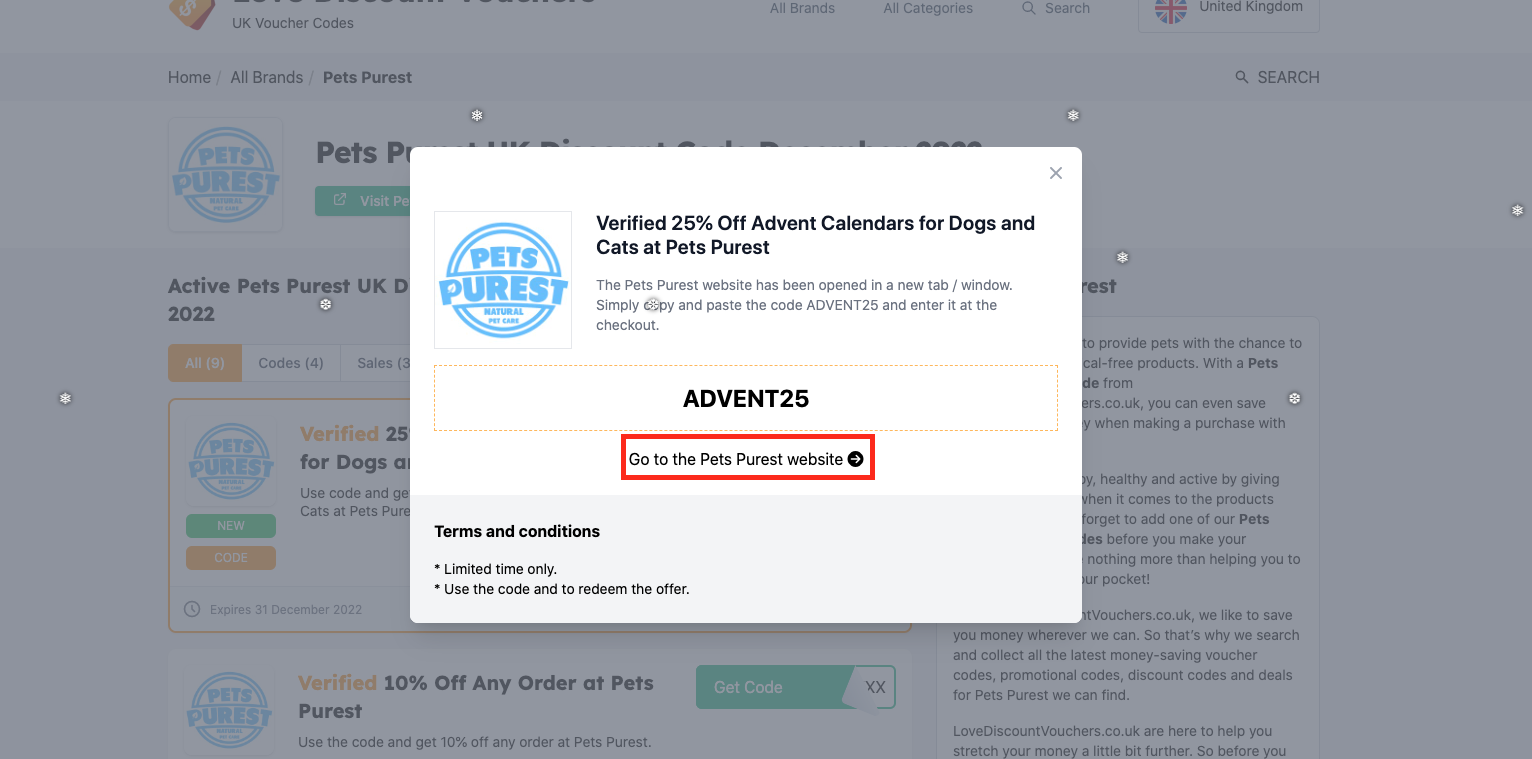Open the All Categories menu item
Image resolution: width=1532 pixels, height=759 pixels.
pyautogui.click(x=928, y=8)
